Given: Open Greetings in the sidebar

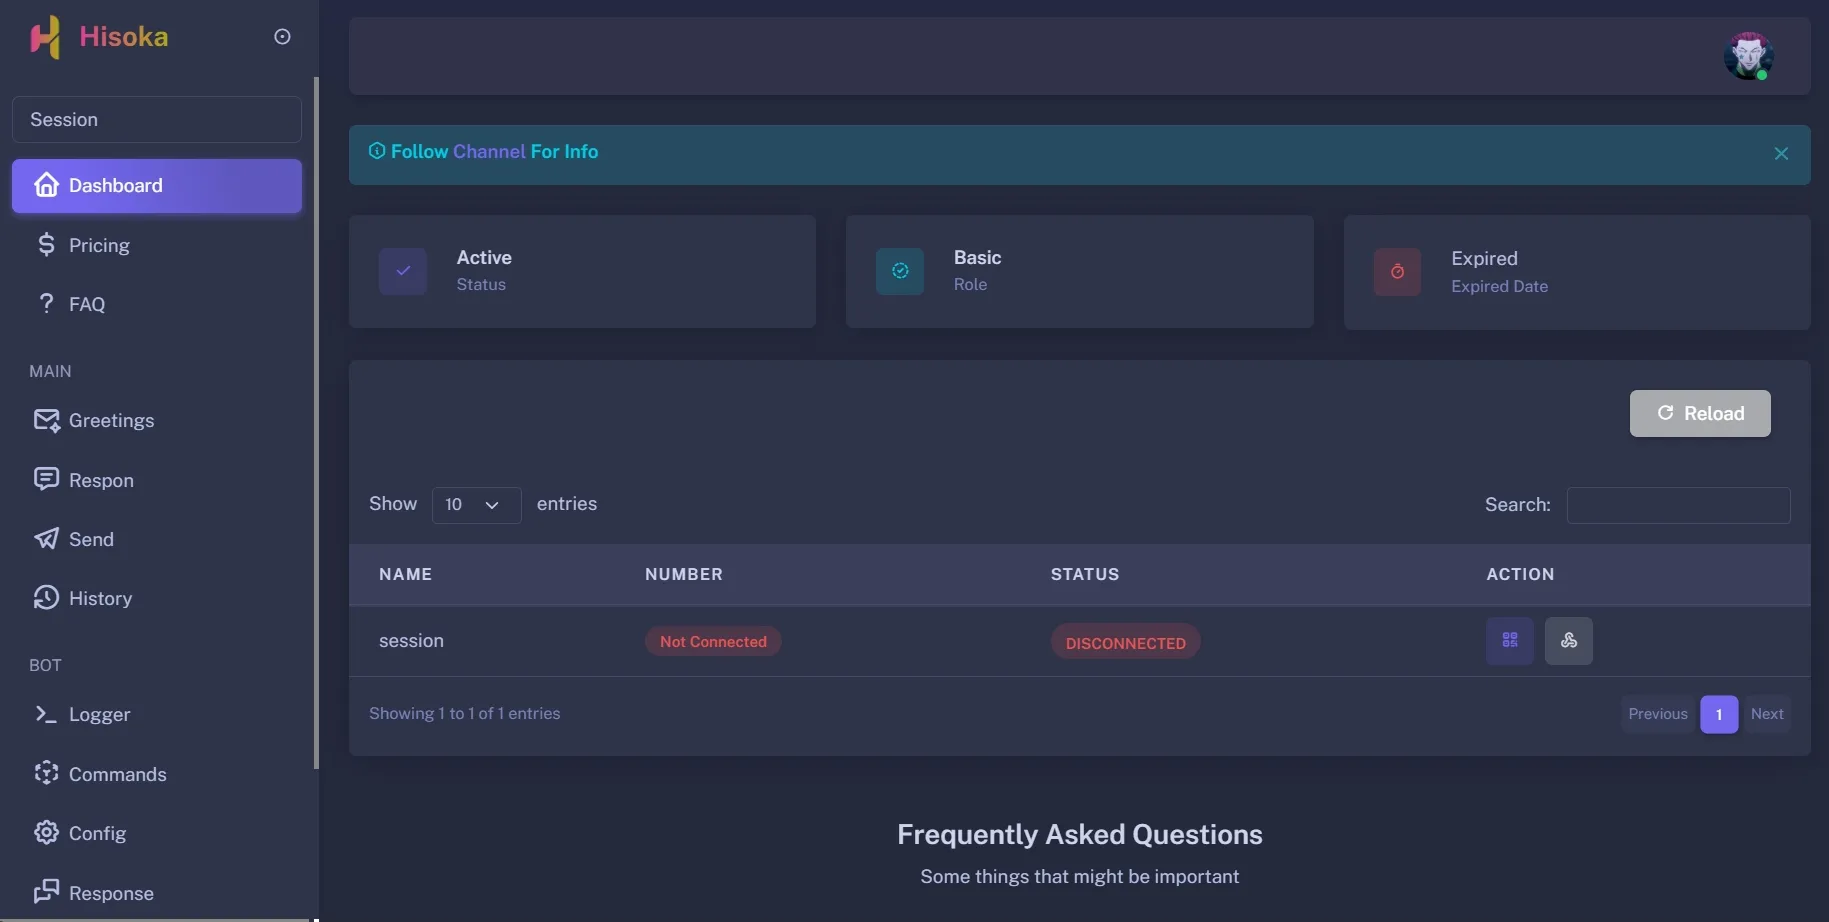Looking at the screenshot, I should click(111, 421).
